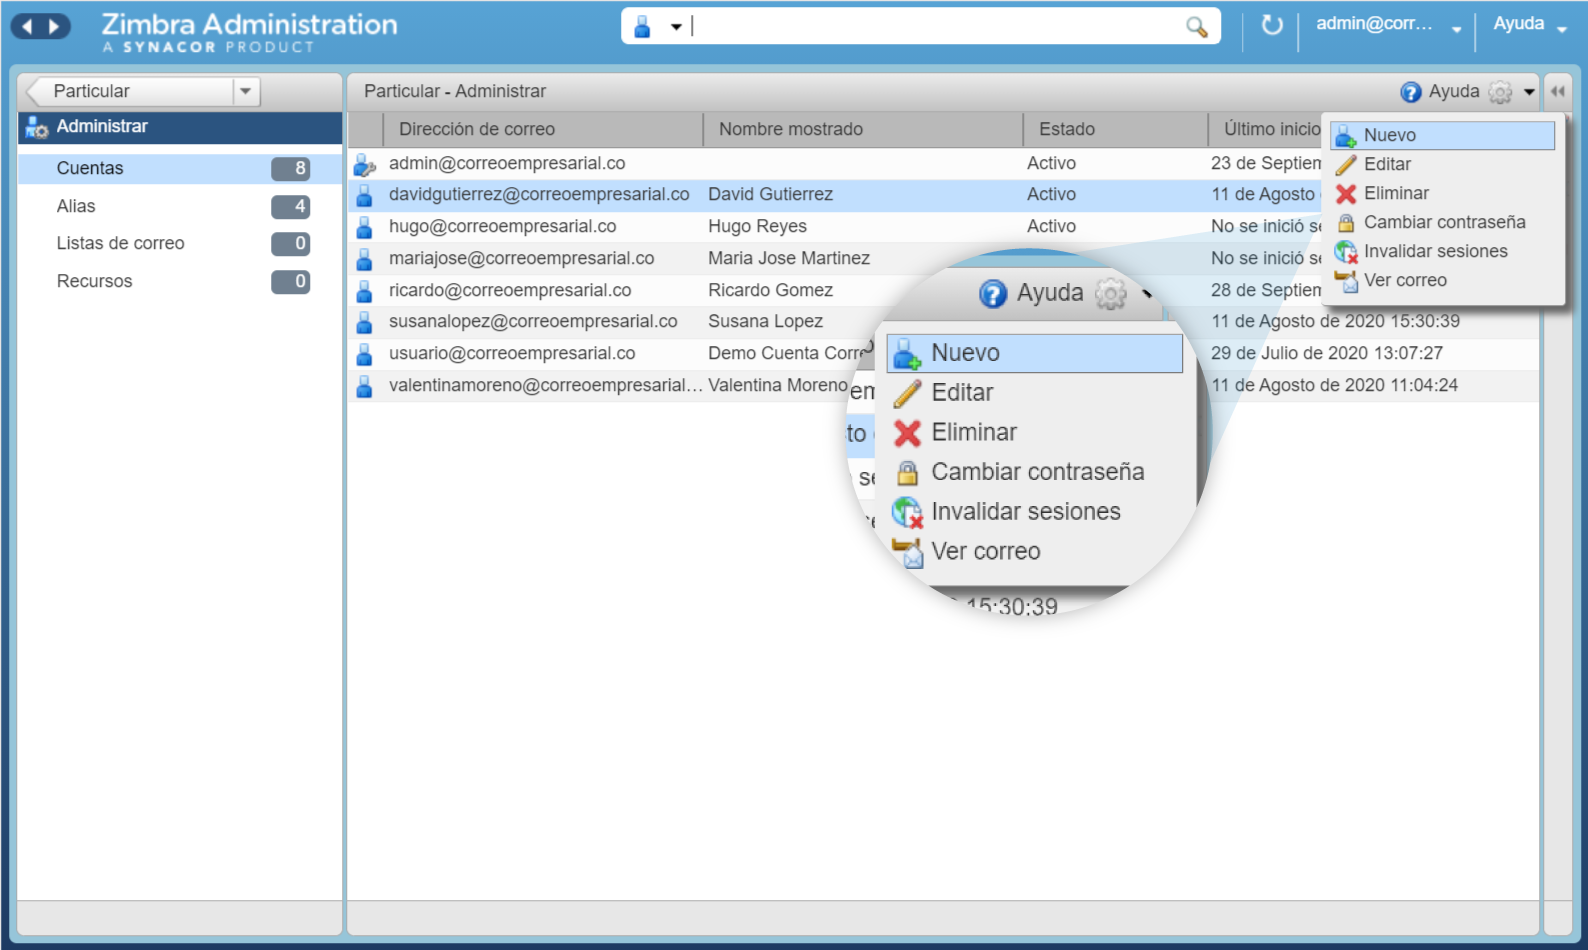Open the Ayuda menu in header

[x=1529, y=25]
